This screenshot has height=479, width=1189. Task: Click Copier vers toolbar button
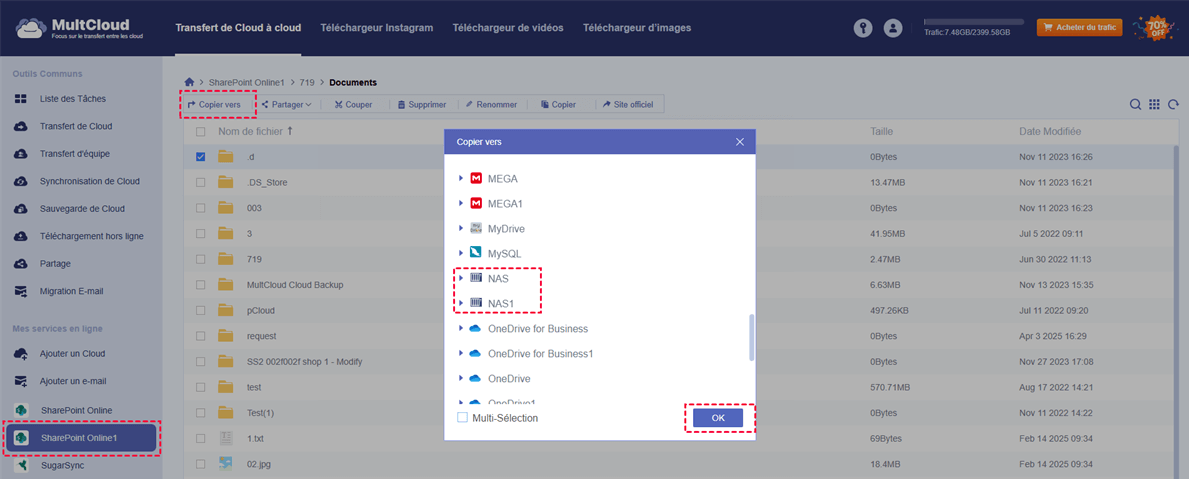pos(215,105)
